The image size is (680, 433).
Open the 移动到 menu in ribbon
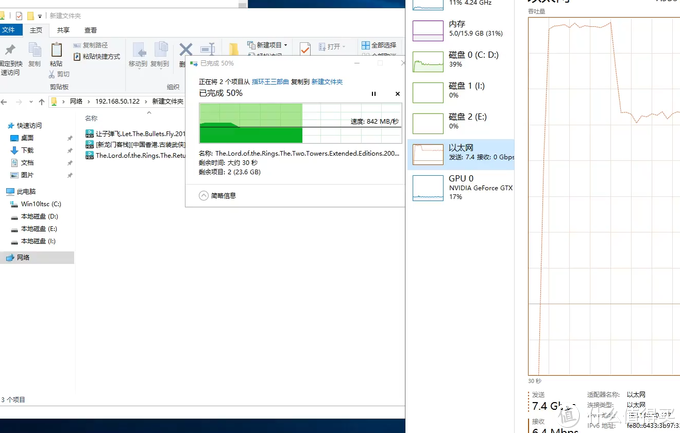click(138, 55)
